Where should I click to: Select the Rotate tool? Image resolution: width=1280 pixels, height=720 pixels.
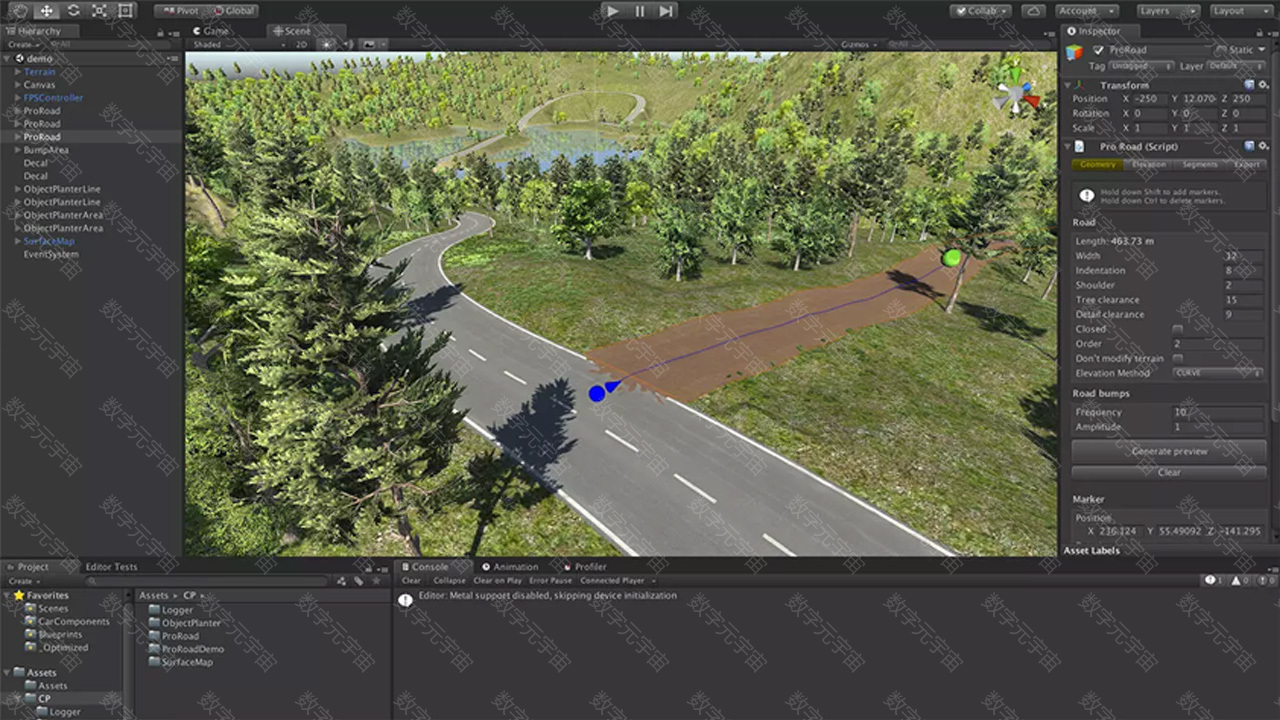pyautogui.click(x=73, y=11)
